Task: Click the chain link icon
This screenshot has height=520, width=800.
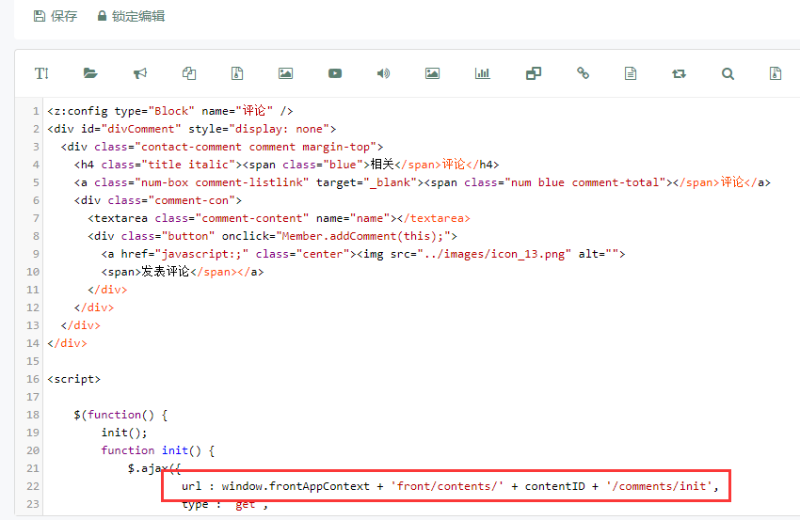Action: (x=583, y=73)
